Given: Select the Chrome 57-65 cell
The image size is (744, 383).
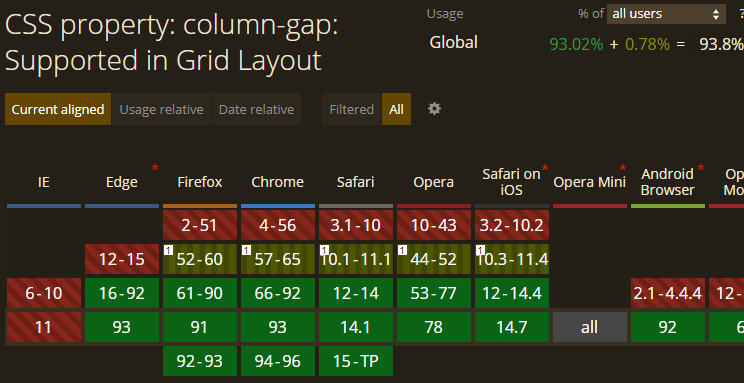Looking at the screenshot, I should 278,259.
